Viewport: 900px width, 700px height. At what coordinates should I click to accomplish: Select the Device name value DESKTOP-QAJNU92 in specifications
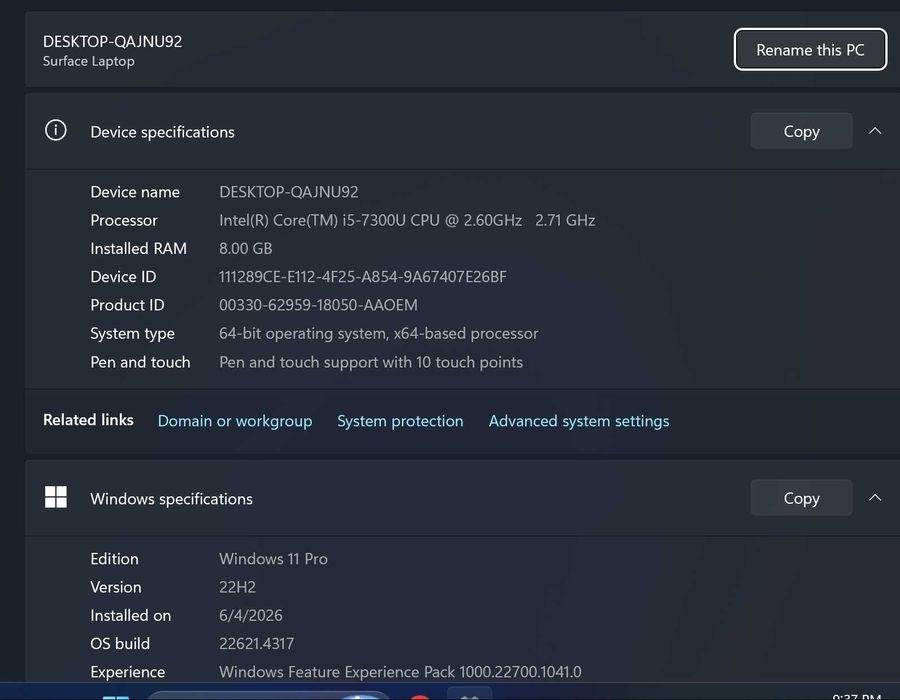tap(289, 192)
